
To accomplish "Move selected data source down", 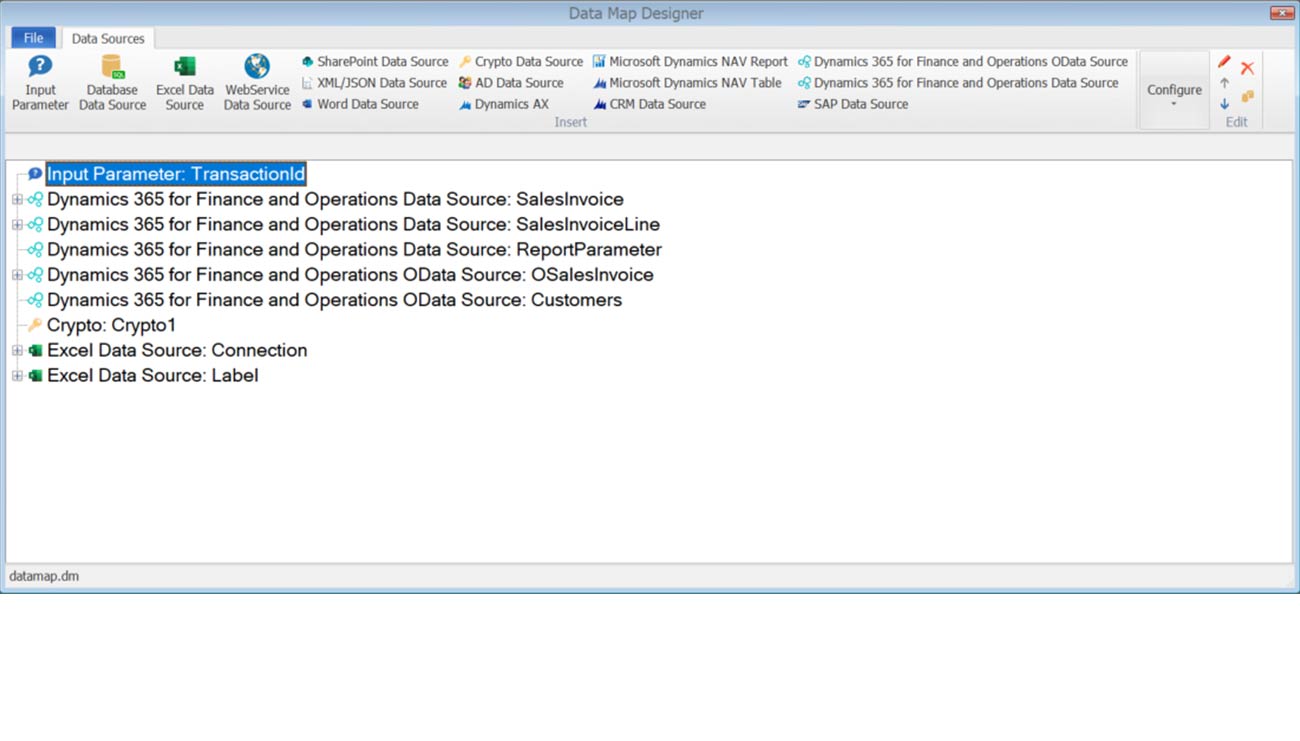I will tap(1224, 104).
